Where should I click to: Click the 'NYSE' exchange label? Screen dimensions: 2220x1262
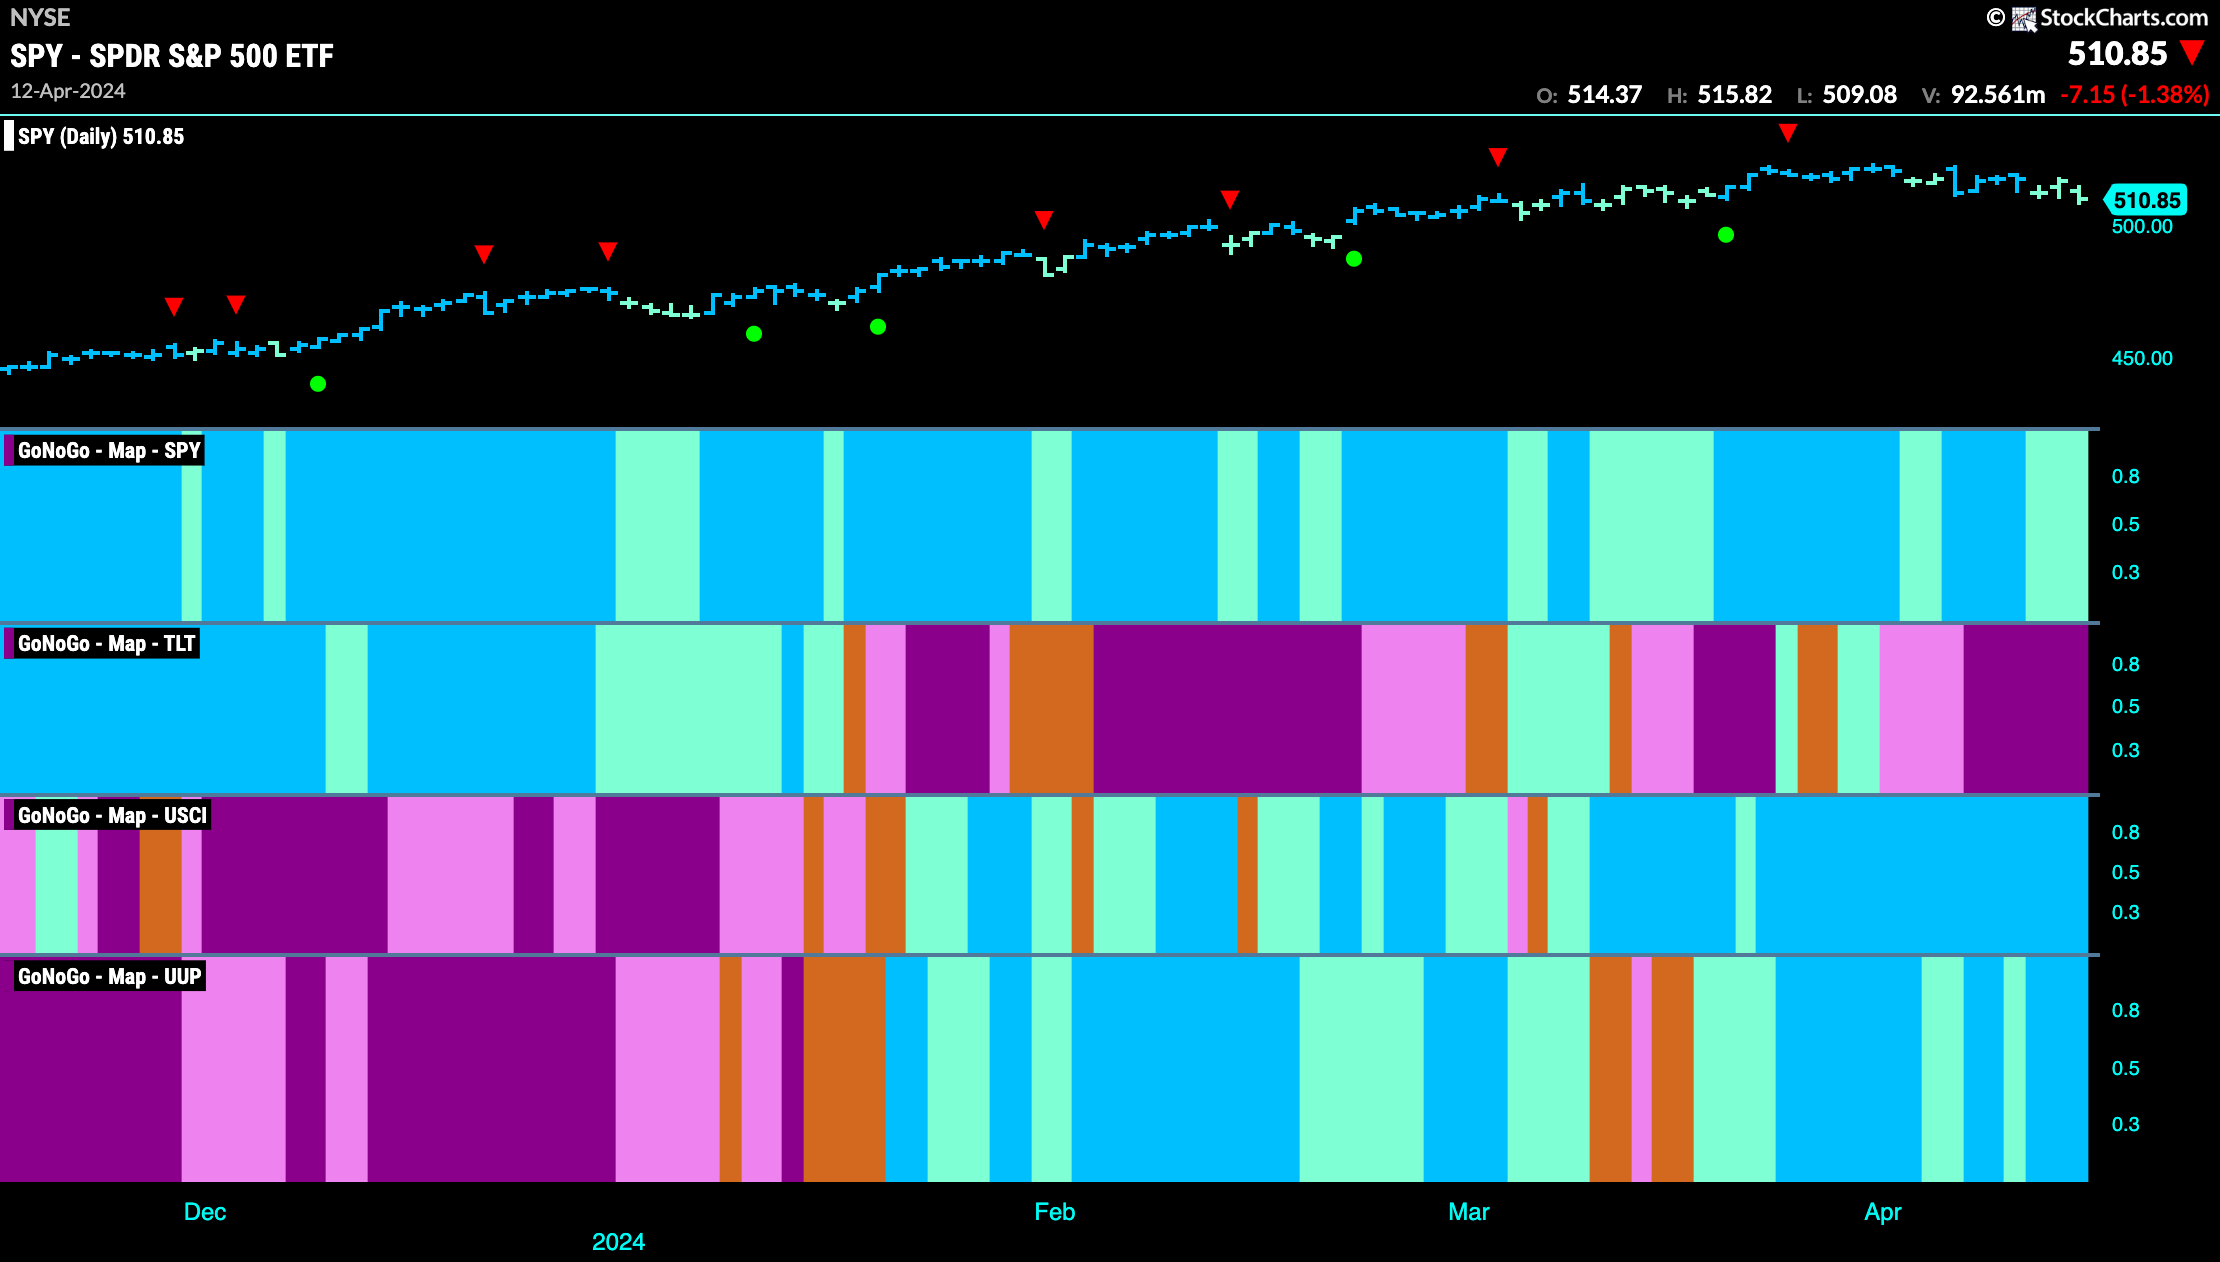click(x=40, y=18)
